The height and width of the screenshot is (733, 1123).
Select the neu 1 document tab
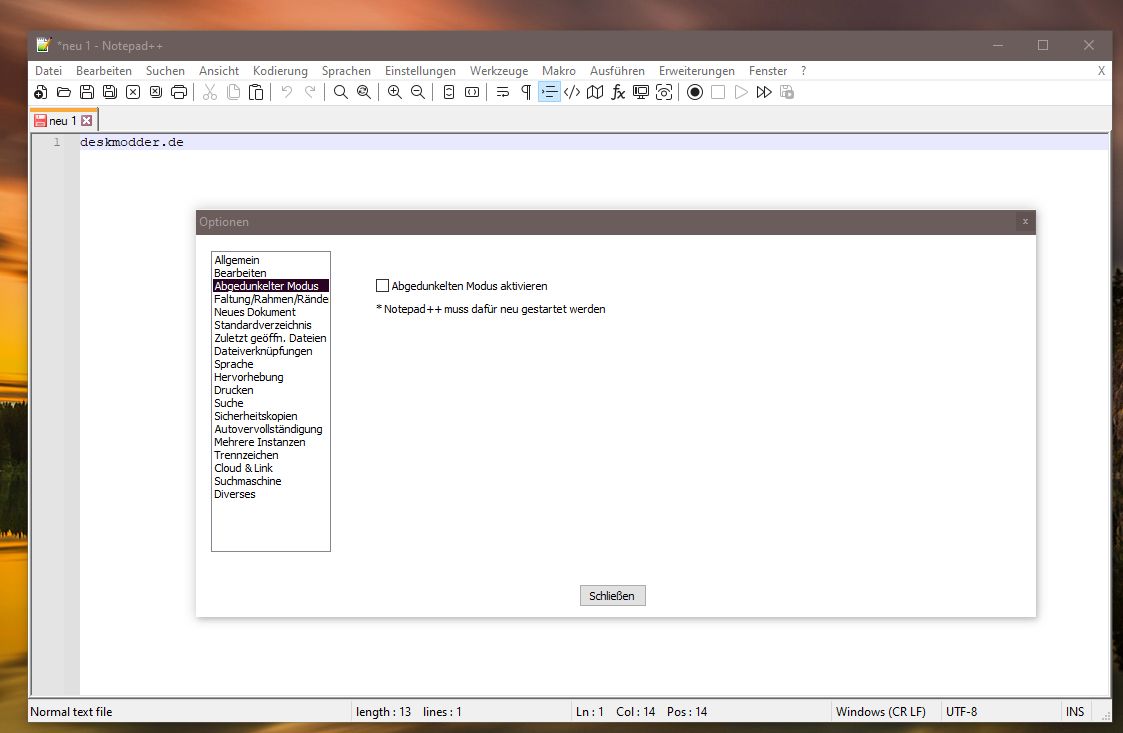(x=63, y=120)
